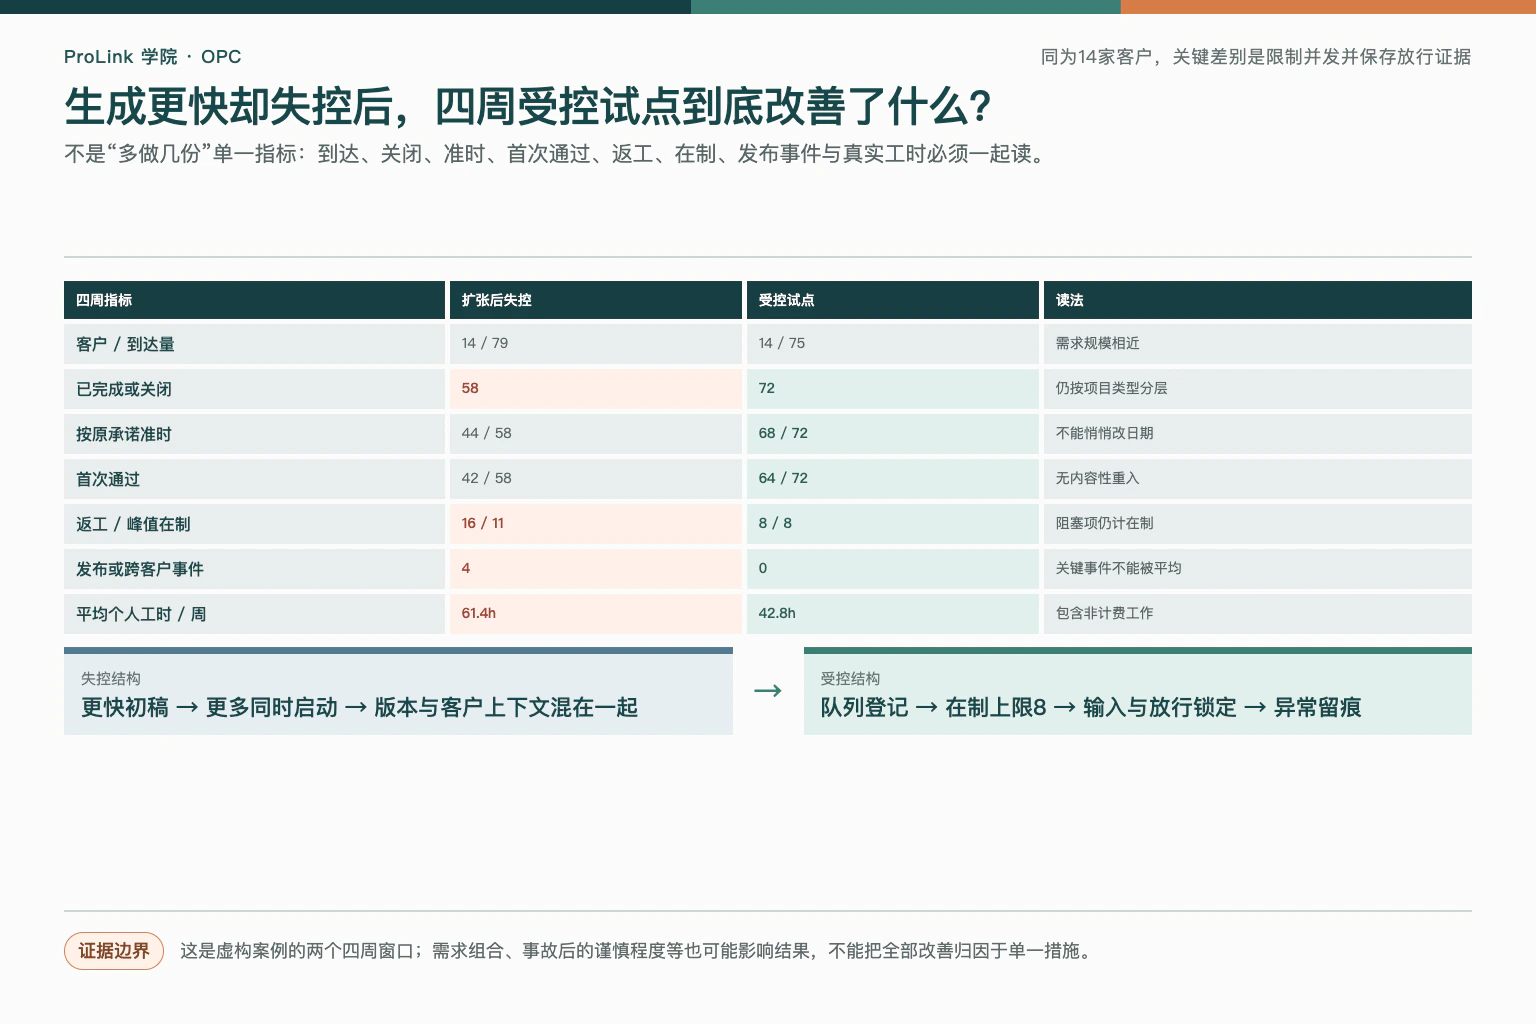Select row label 客户 / 到达量
This screenshot has width=1536, height=1024.
[x=125, y=344]
